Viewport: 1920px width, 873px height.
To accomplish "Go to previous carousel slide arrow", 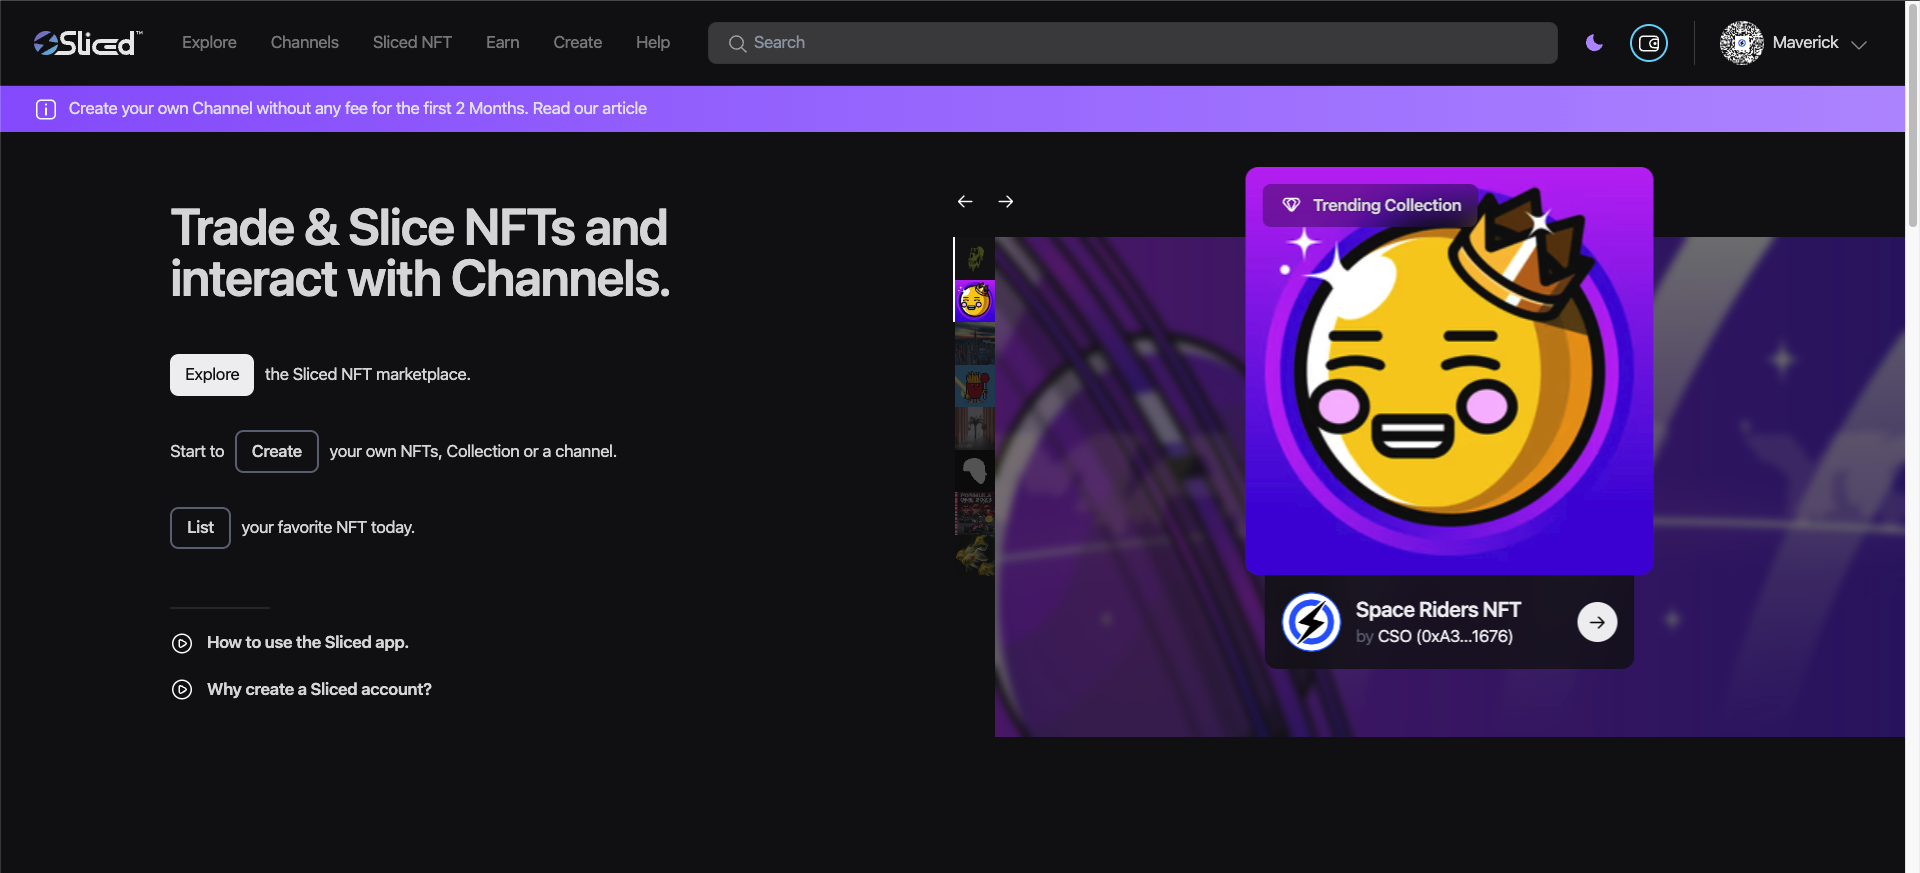I will pos(965,202).
